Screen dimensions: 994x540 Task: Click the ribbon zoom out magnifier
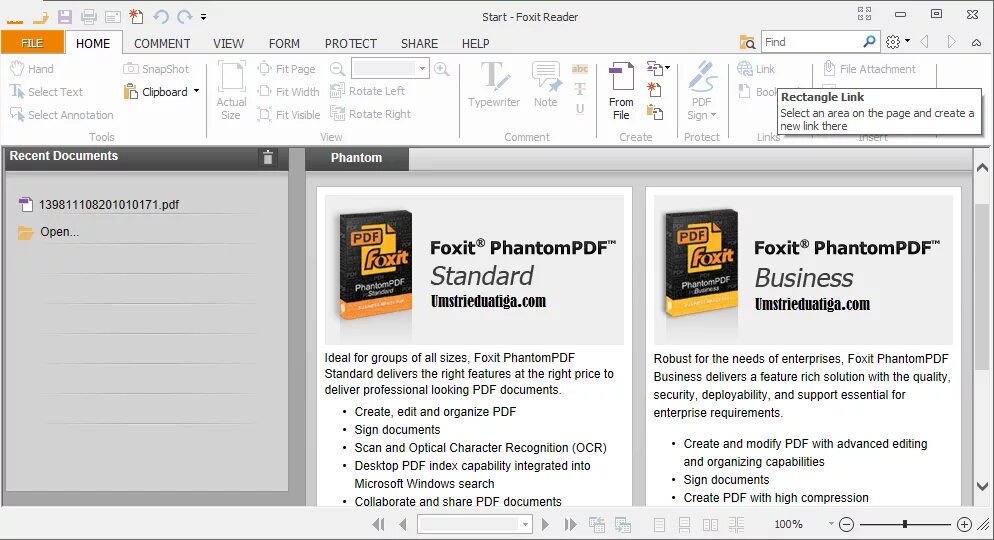[338, 68]
